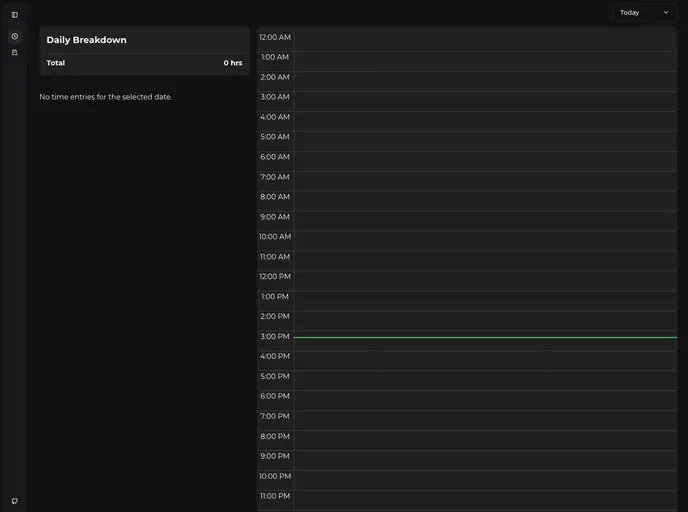Click the 5:00 AM hour label
Screen dimensions: 688x512
tap(275, 137)
